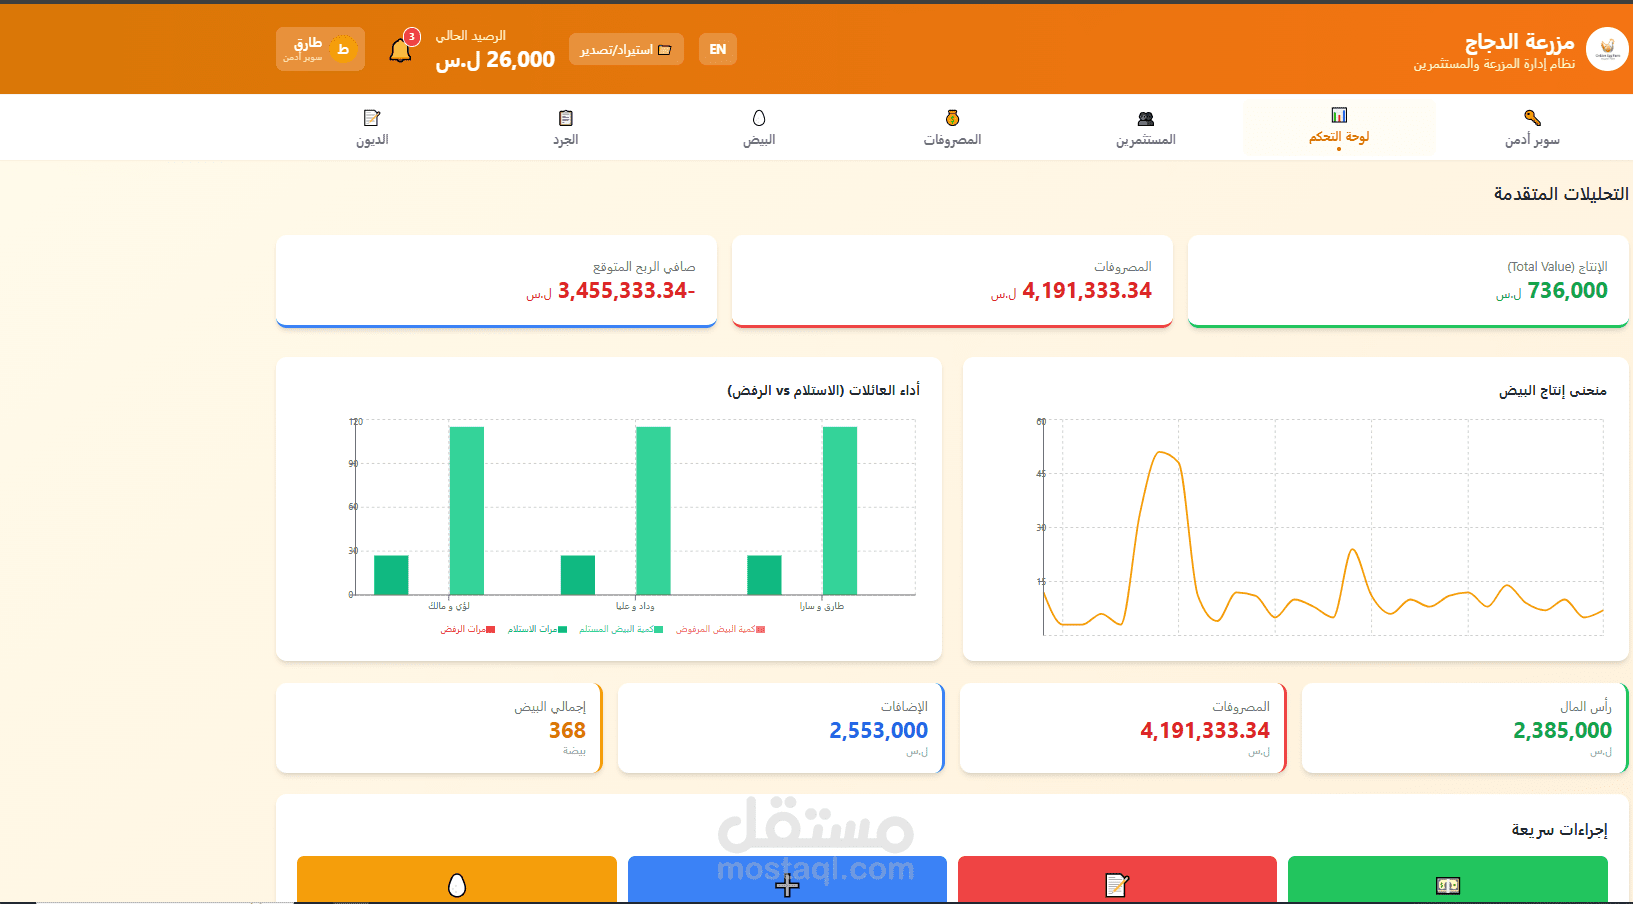Navigate to the الجرد inventory tab
Viewport: 1633px width, 904px height.
(x=566, y=127)
